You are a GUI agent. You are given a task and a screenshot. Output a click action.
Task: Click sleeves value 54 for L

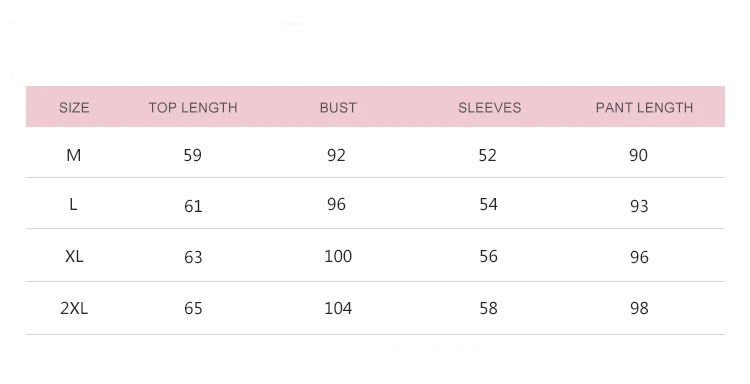pos(488,205)
